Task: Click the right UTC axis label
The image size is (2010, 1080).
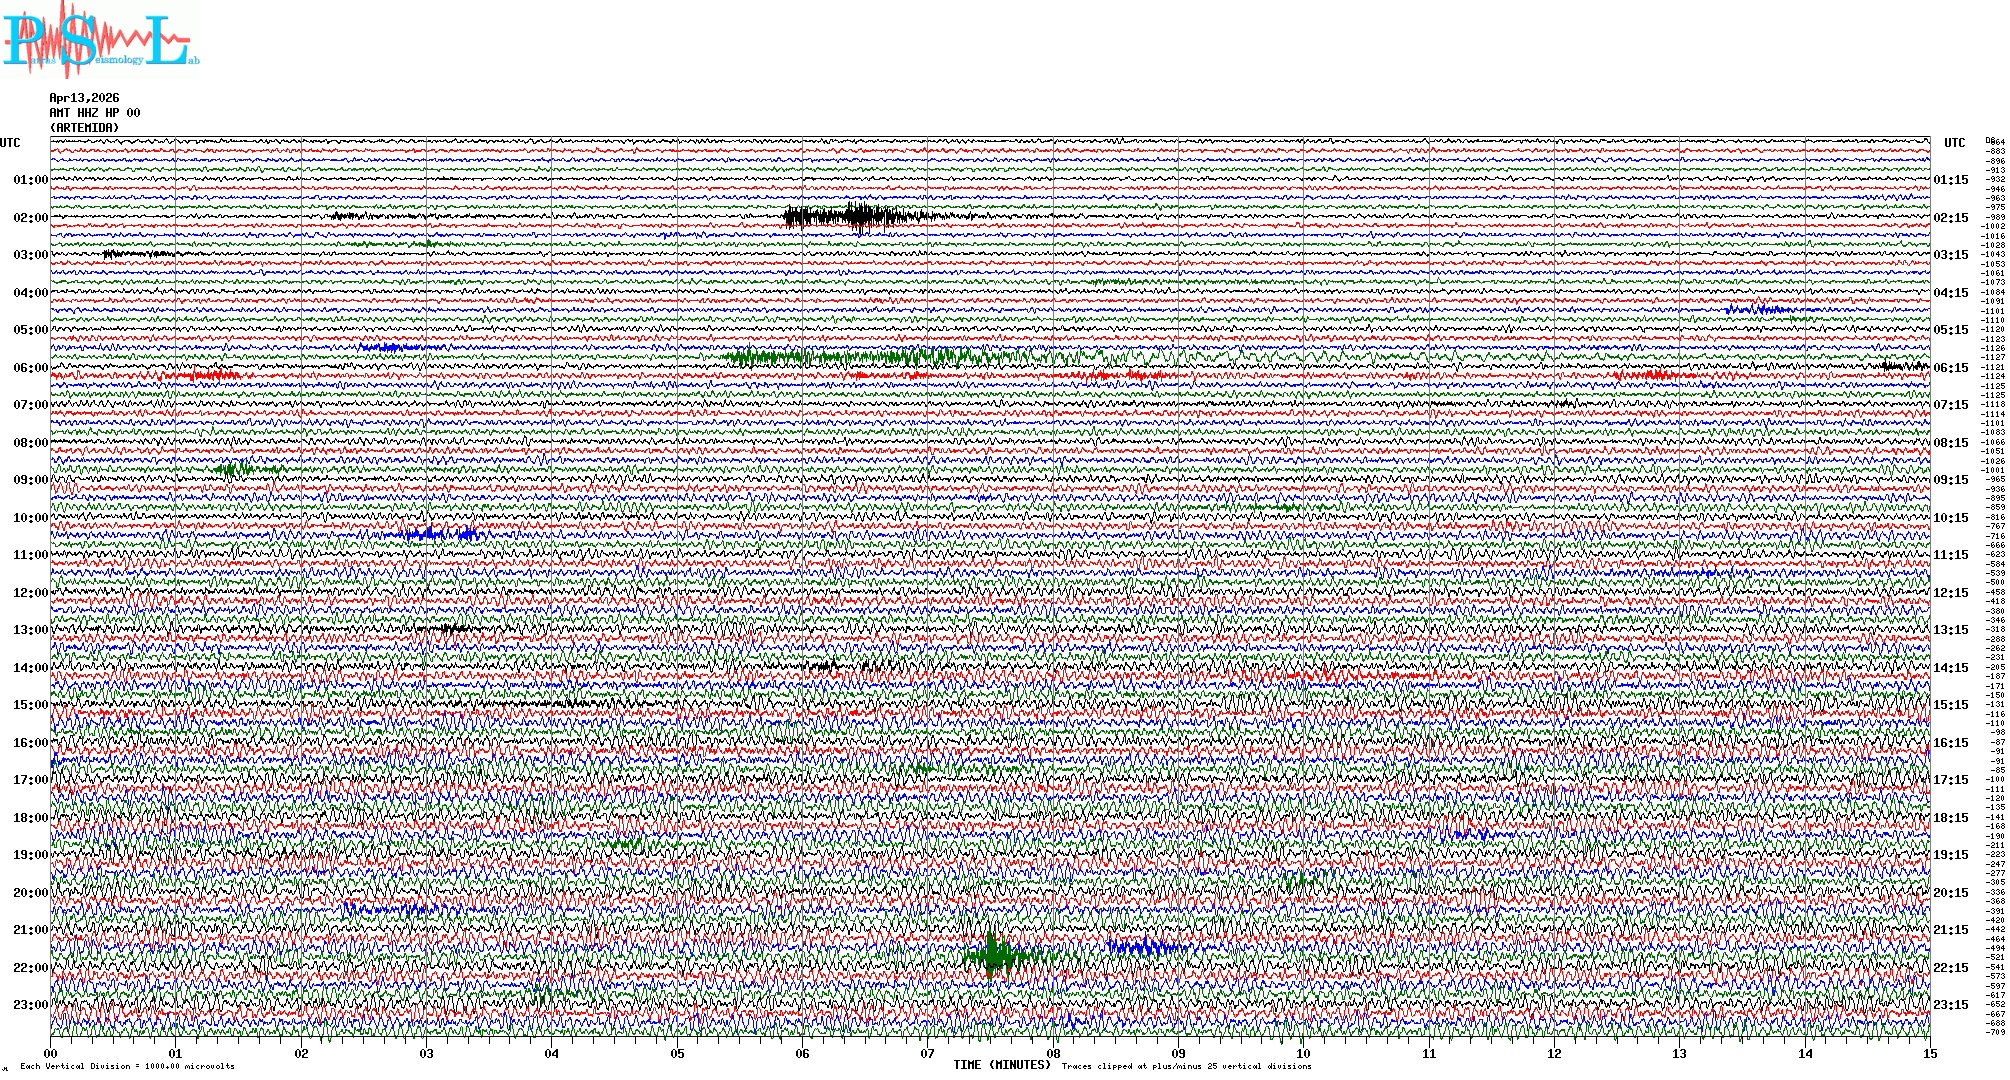Action: point(1954,143)
